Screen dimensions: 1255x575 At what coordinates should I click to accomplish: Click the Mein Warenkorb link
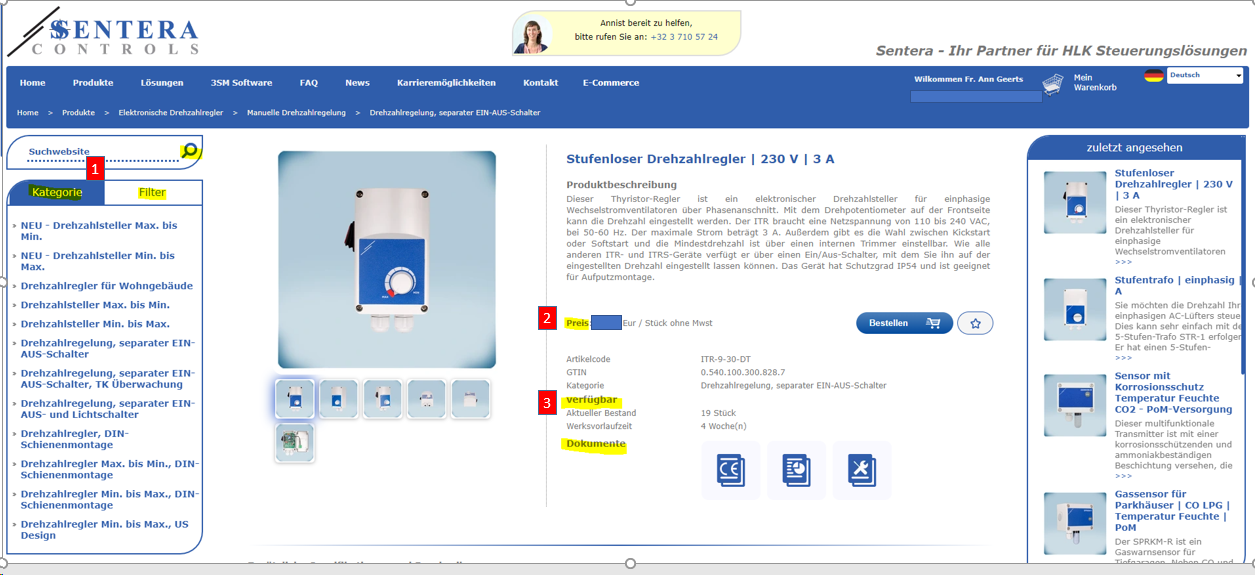(x=1095, y=82)
